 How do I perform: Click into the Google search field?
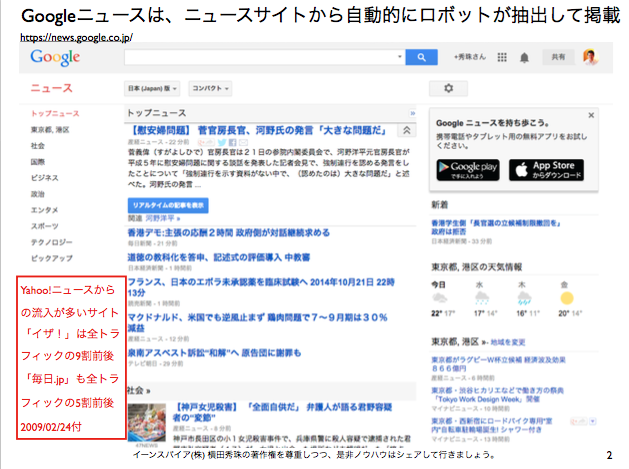261,57
